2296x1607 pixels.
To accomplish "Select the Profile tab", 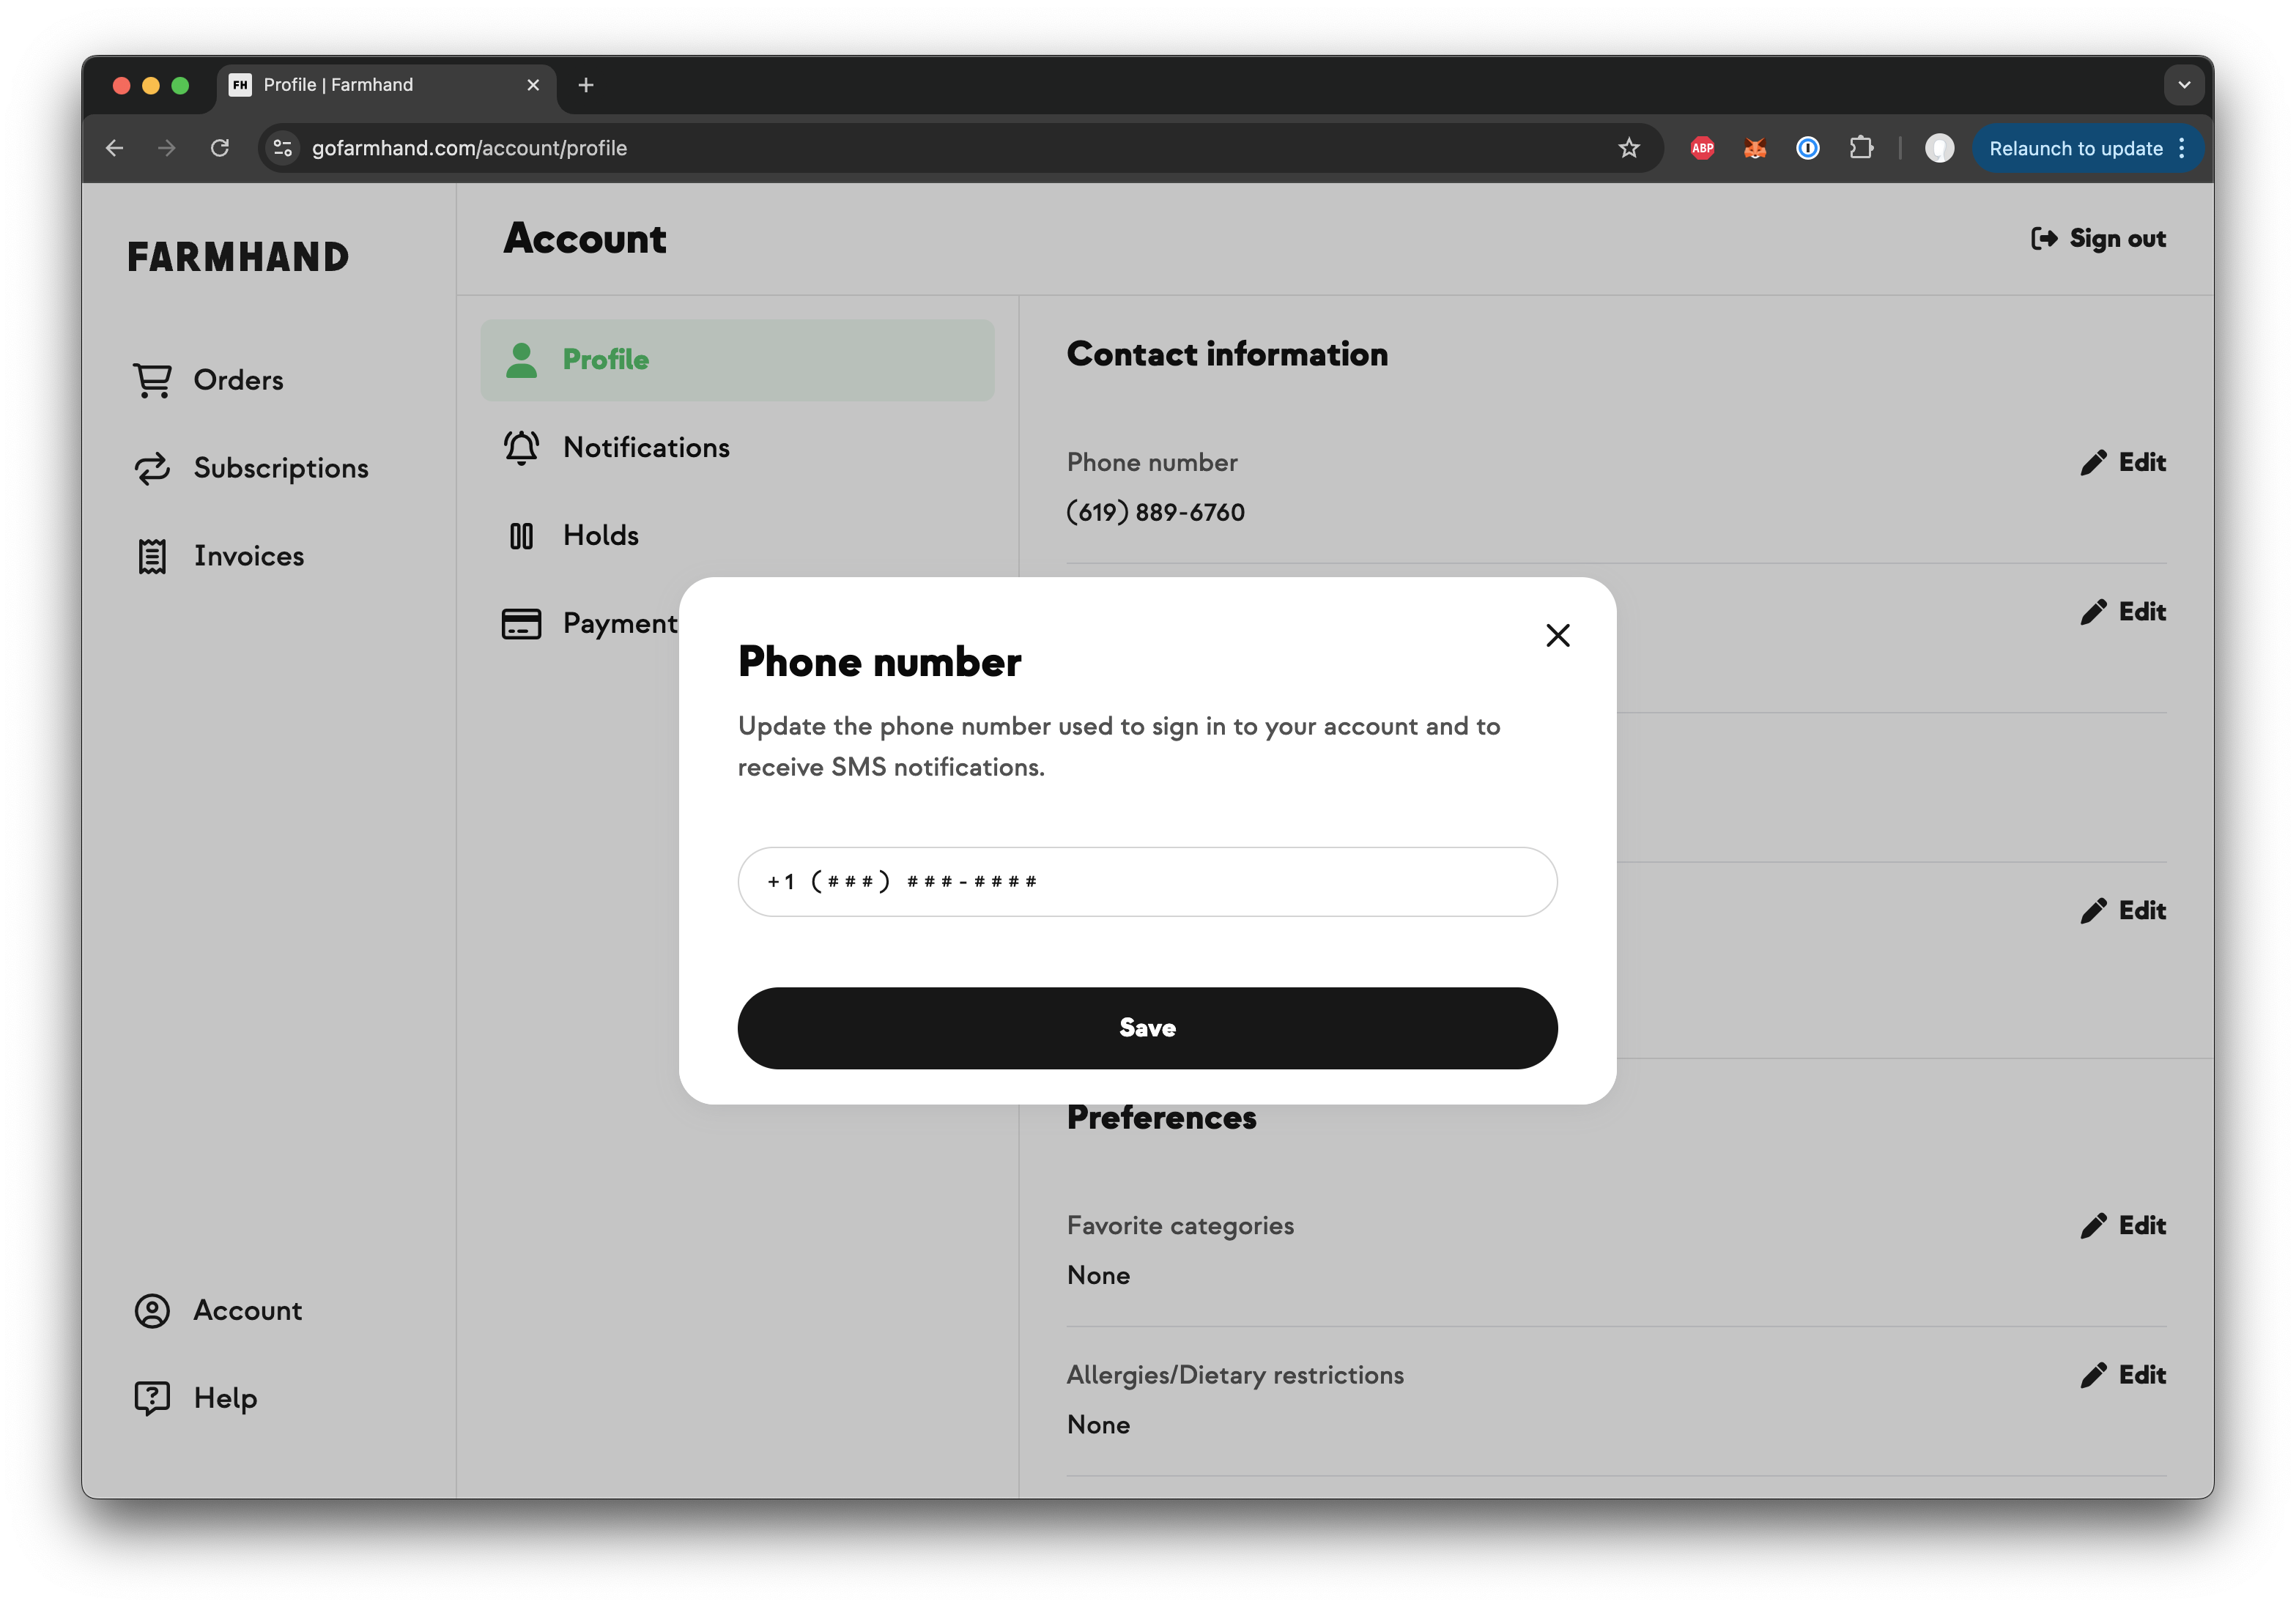I will coord(737,360).
